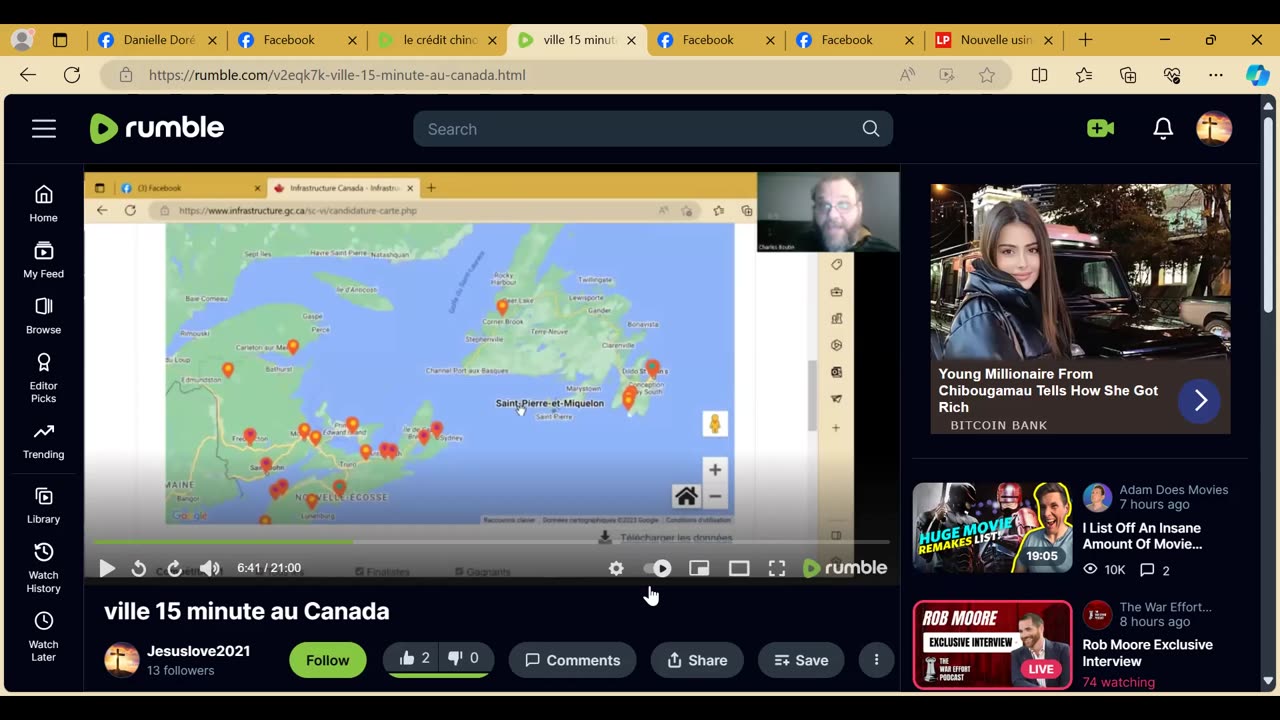The image size is (1280, 720).
Task: Click the Jesuslove2021 channel avatar
Action: (x=122, y=660)
